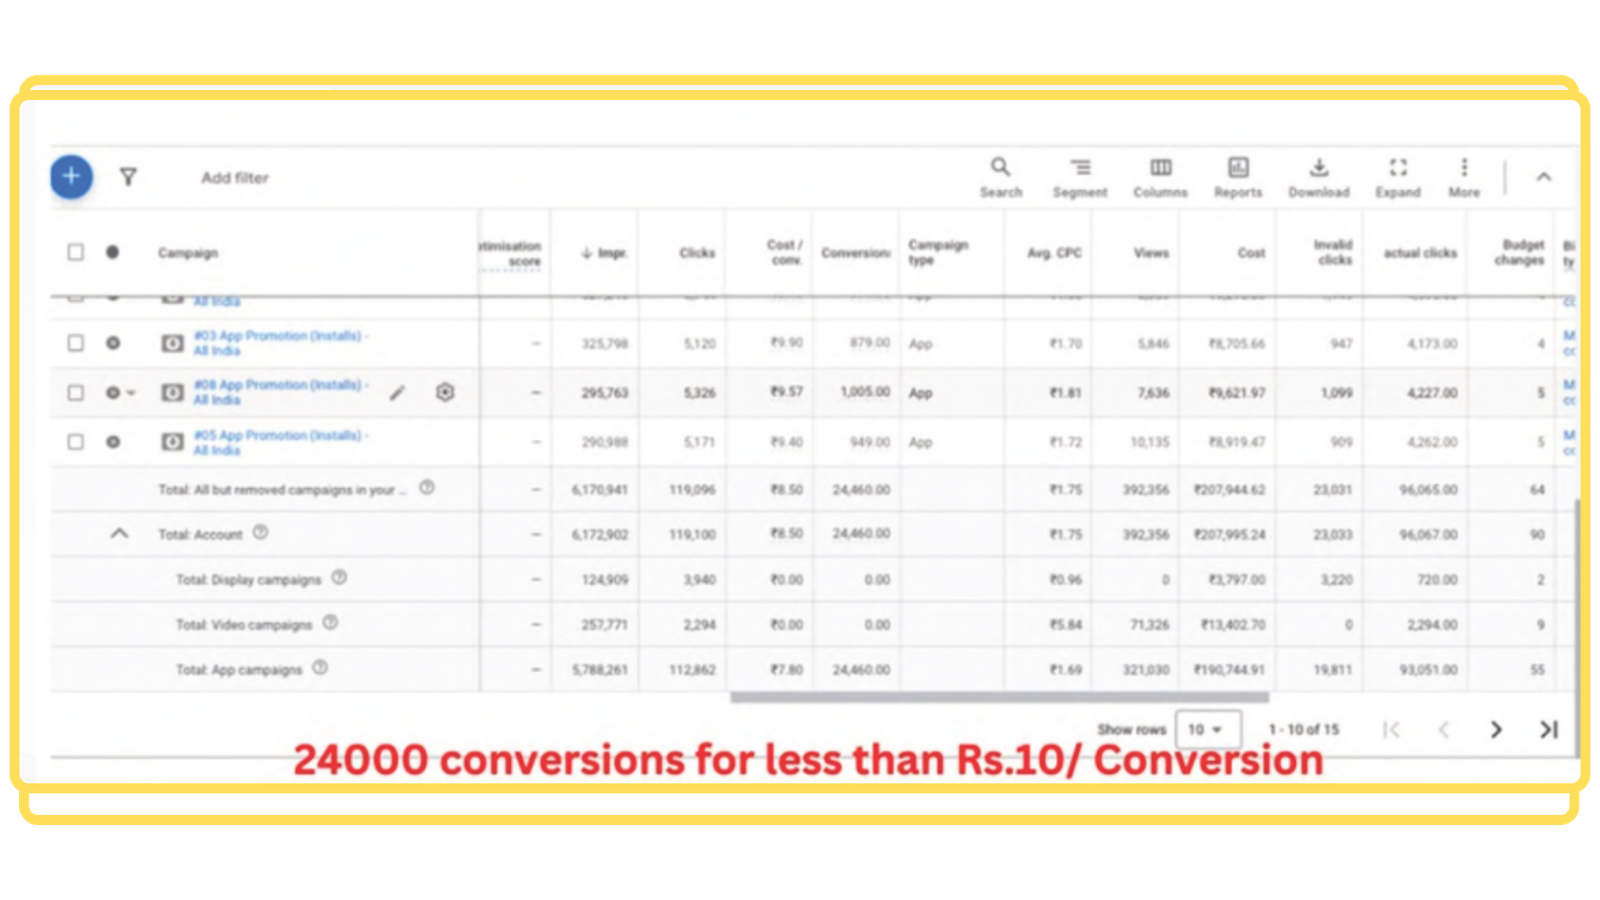
Task: Collapse the Total: Account breakdown chevron
Action: pyautogui.click(x=119, y=534)
